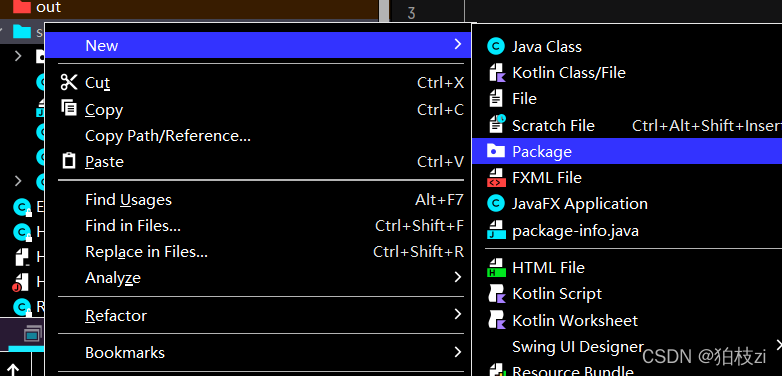This screenshot has width=782, height=376.
Task: Click the scissors Cut icon
Action: coord(69,82)
